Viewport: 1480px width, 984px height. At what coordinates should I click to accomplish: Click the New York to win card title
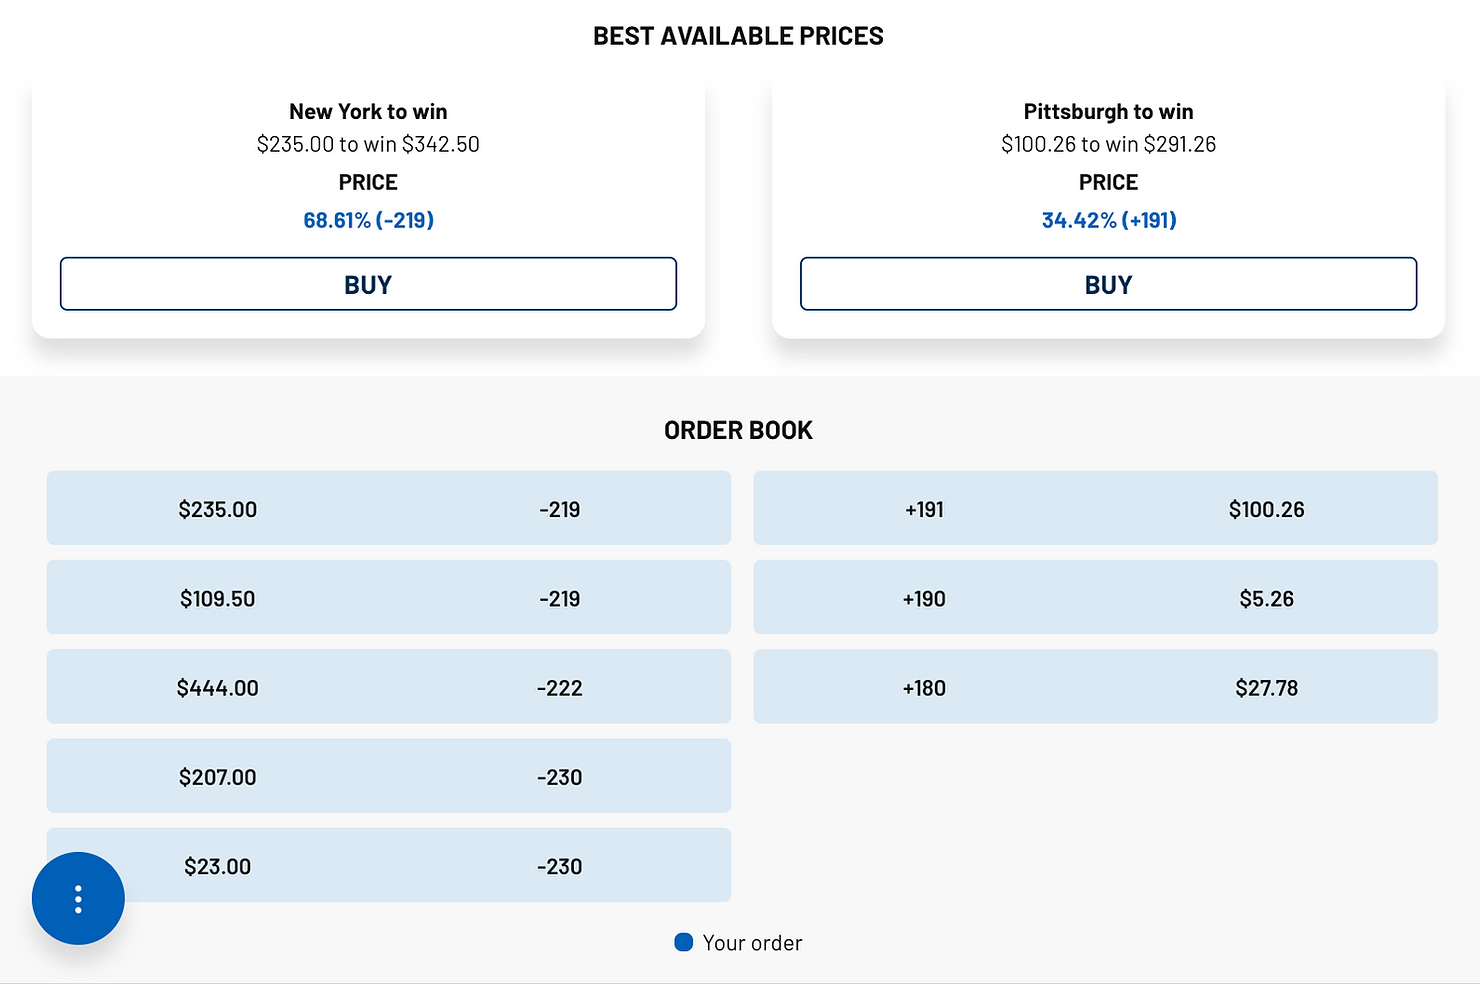point(368,111)
